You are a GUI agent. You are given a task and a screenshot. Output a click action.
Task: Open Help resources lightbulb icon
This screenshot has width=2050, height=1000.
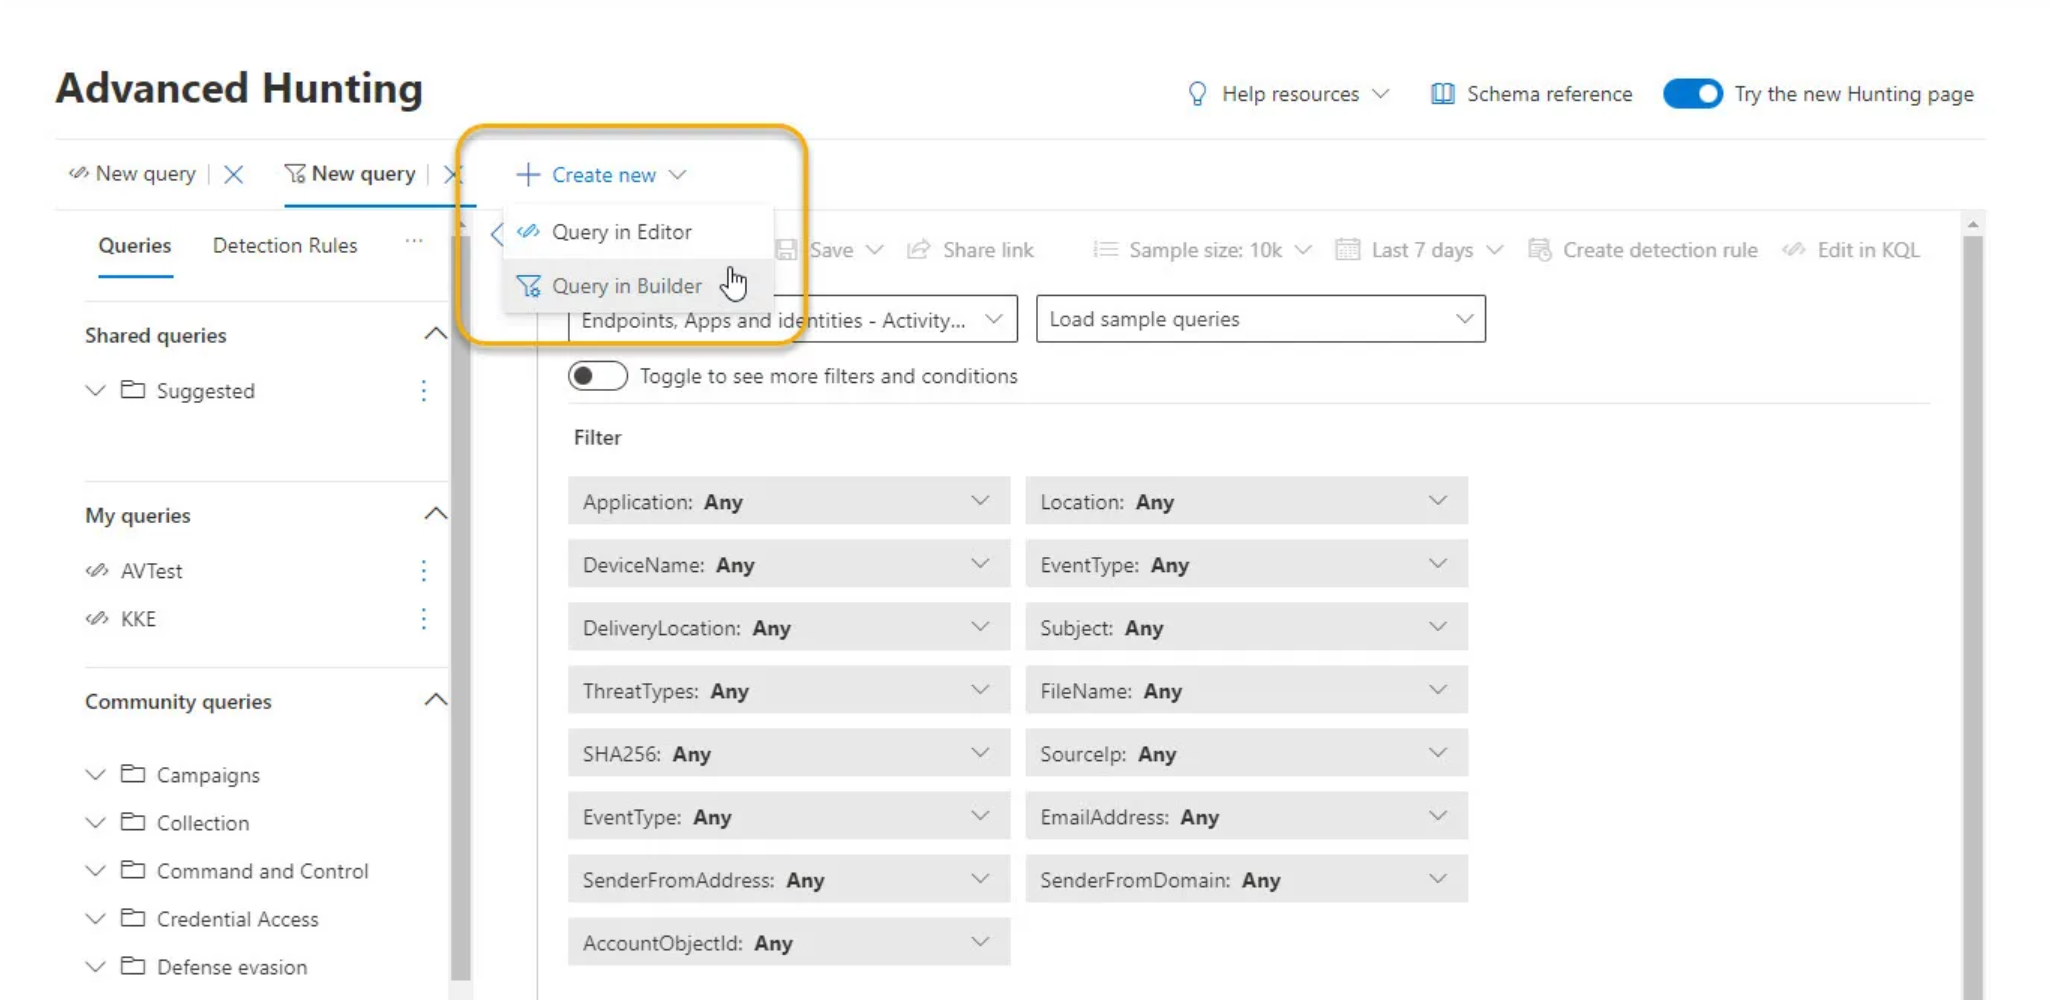1198,93
